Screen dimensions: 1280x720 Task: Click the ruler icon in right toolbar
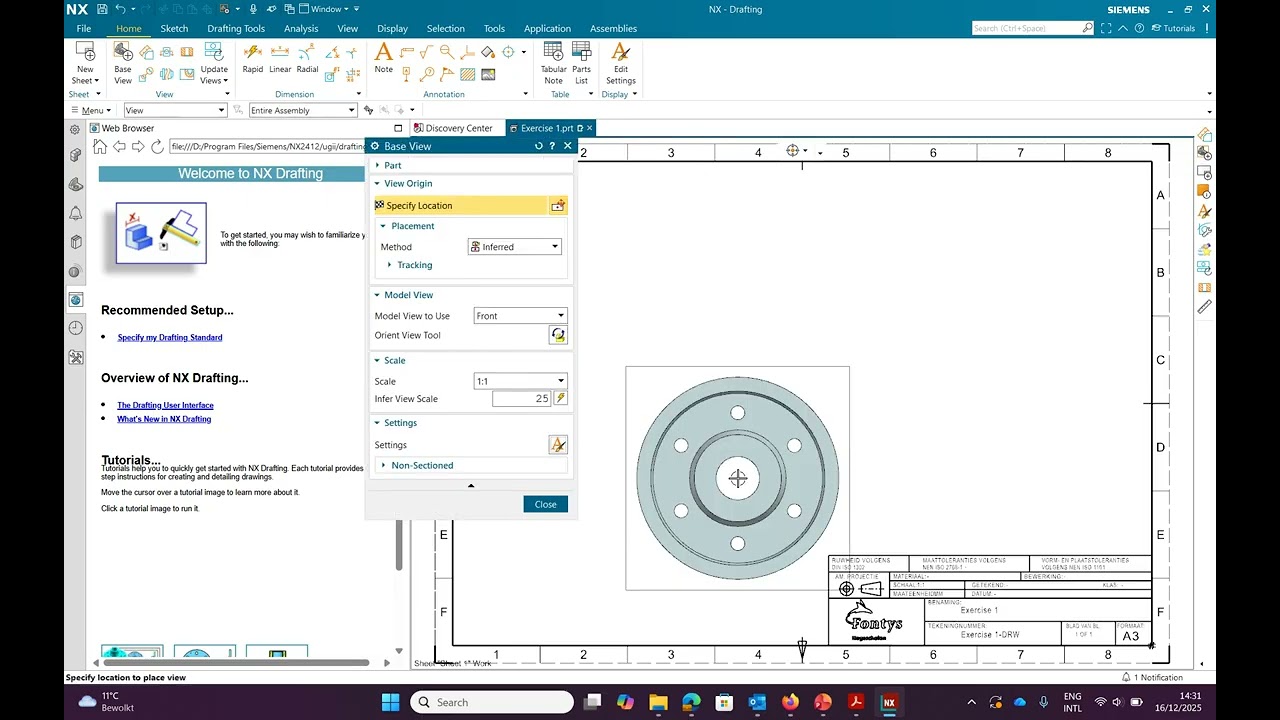[x=1204, y=307]
